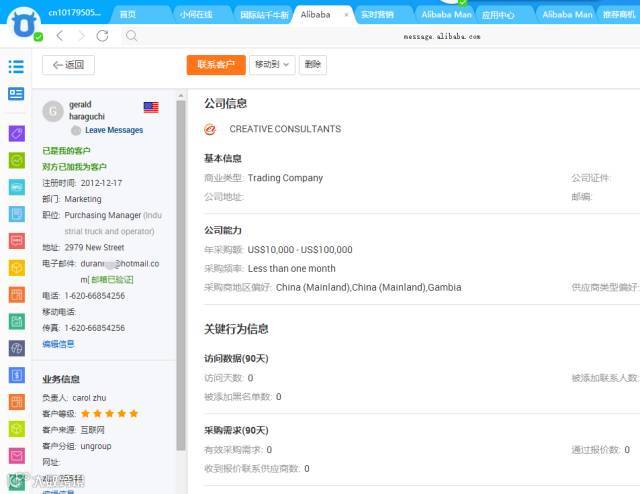Open the green checkmark sidebar icon
This screenshot has width=640, height=494.
pos(17,160)
